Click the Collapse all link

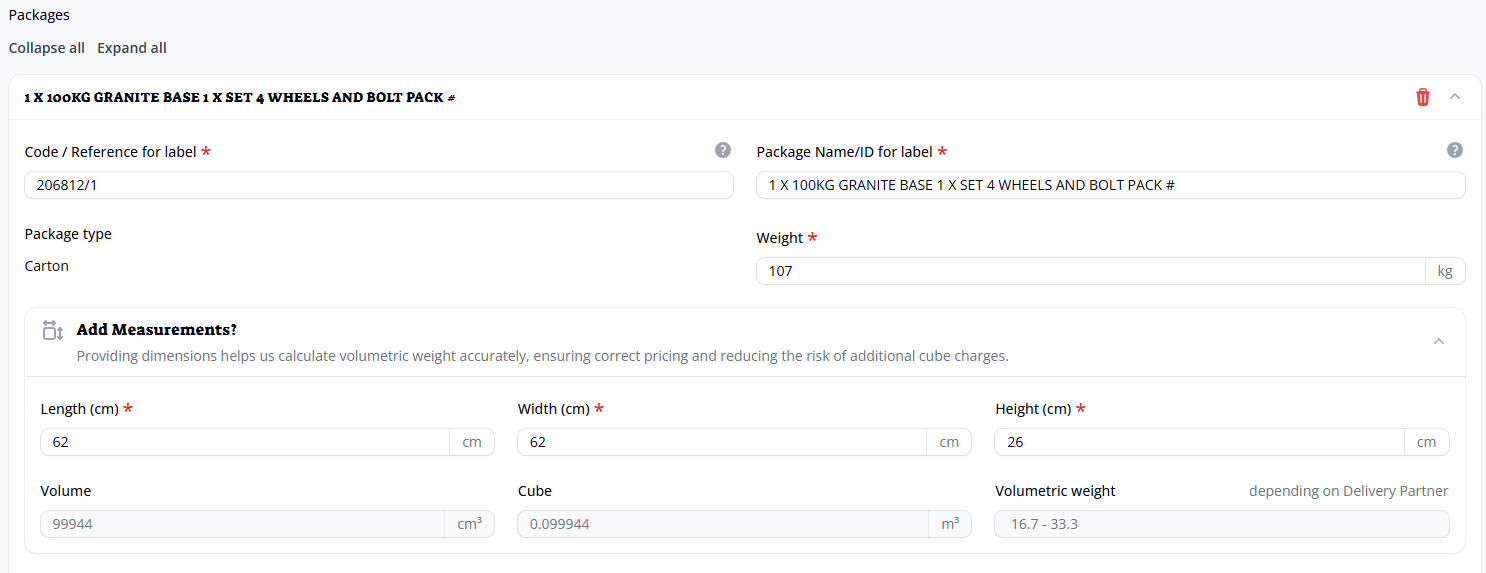47,48
